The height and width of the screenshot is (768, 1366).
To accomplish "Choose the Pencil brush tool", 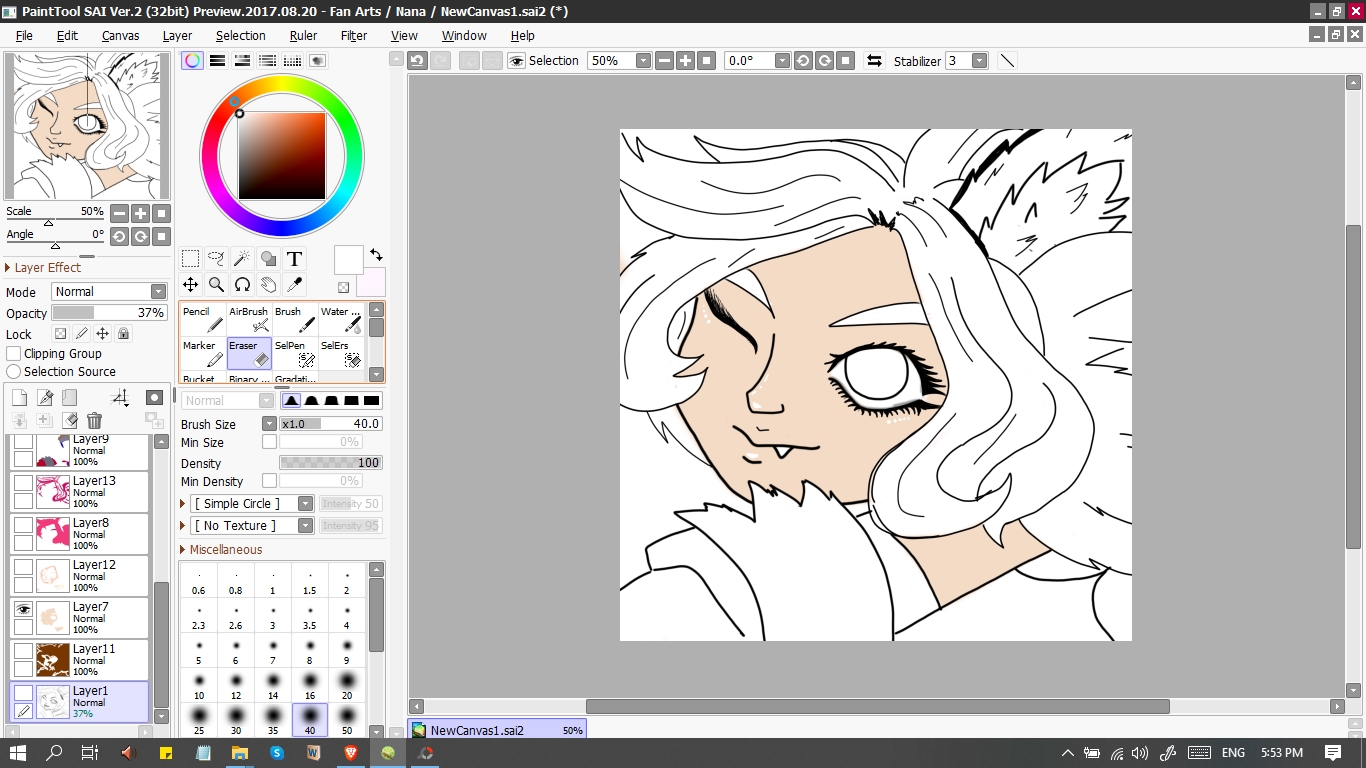I will coord(203,320).
